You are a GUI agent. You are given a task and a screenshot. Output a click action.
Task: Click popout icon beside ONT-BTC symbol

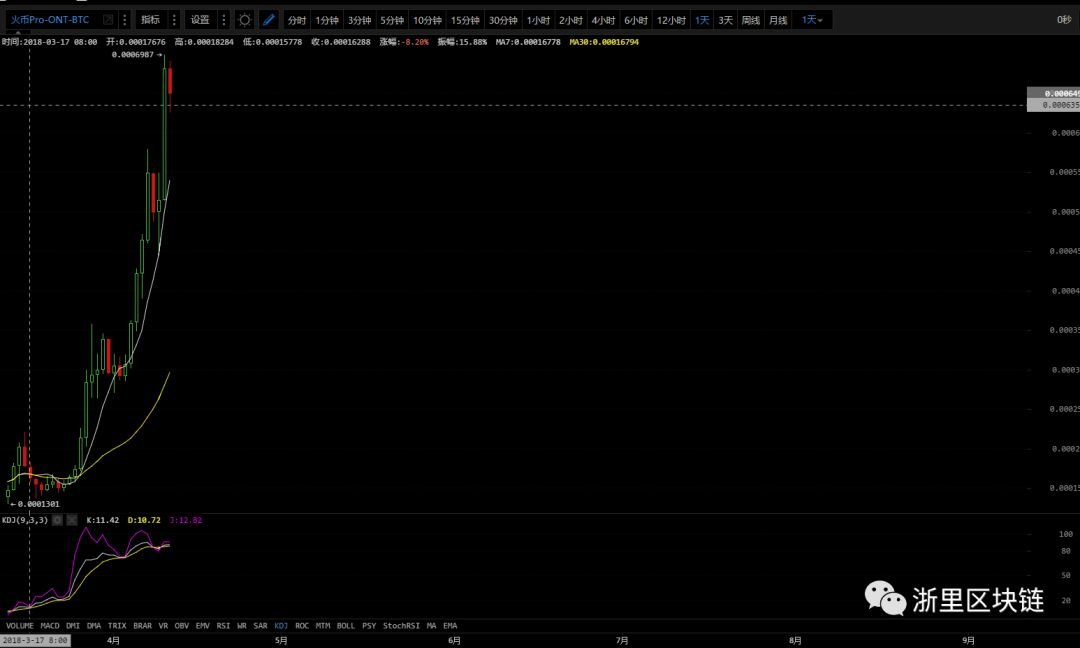coord(107,20)
